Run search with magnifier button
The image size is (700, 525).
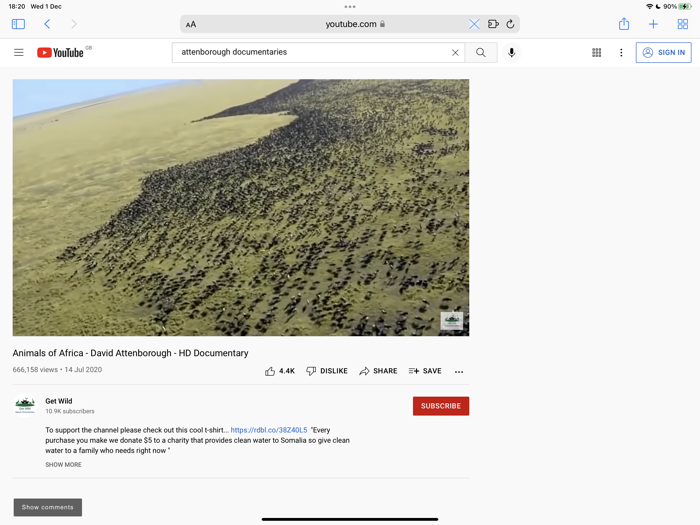click(481, 53)
